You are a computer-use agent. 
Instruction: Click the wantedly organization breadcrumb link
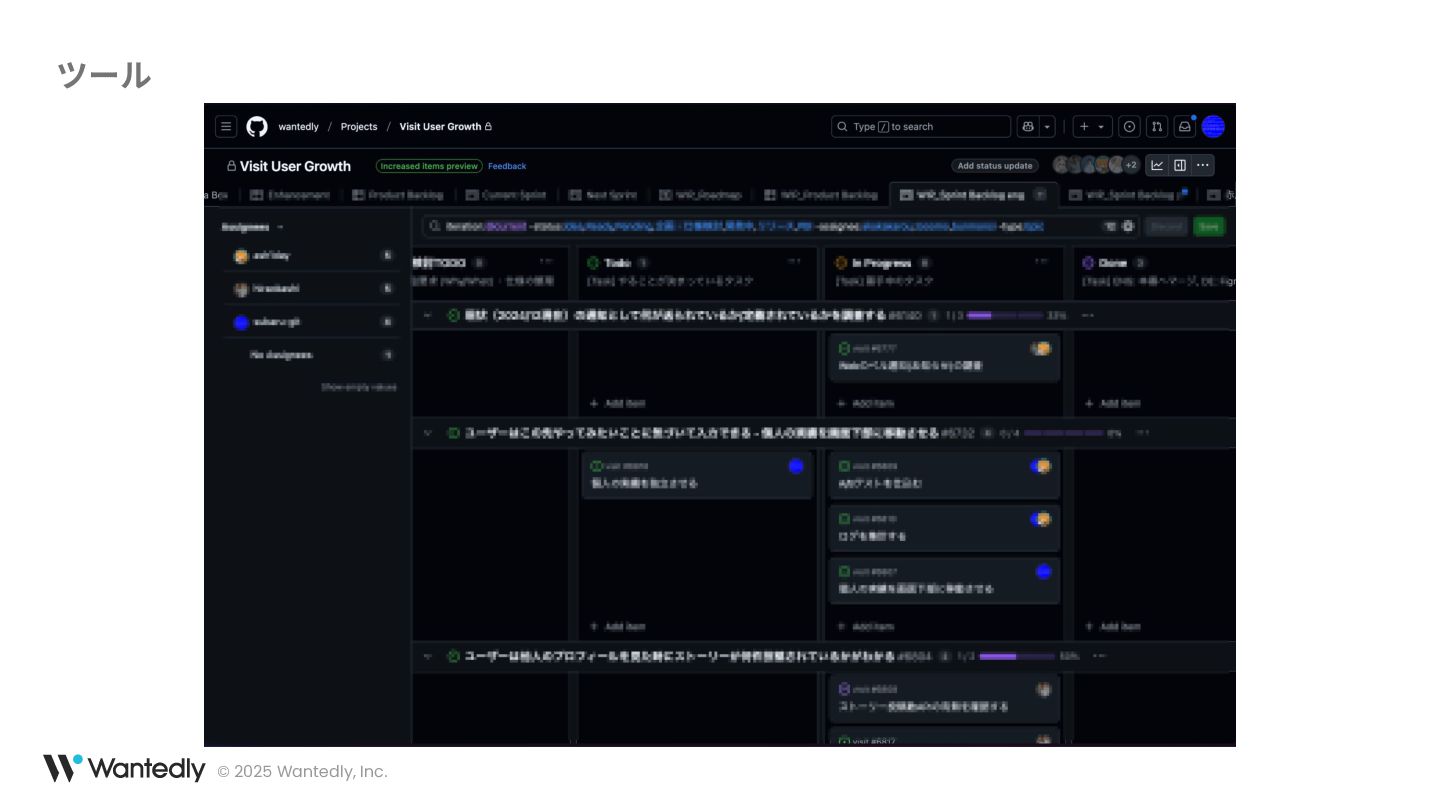(298, 127)
